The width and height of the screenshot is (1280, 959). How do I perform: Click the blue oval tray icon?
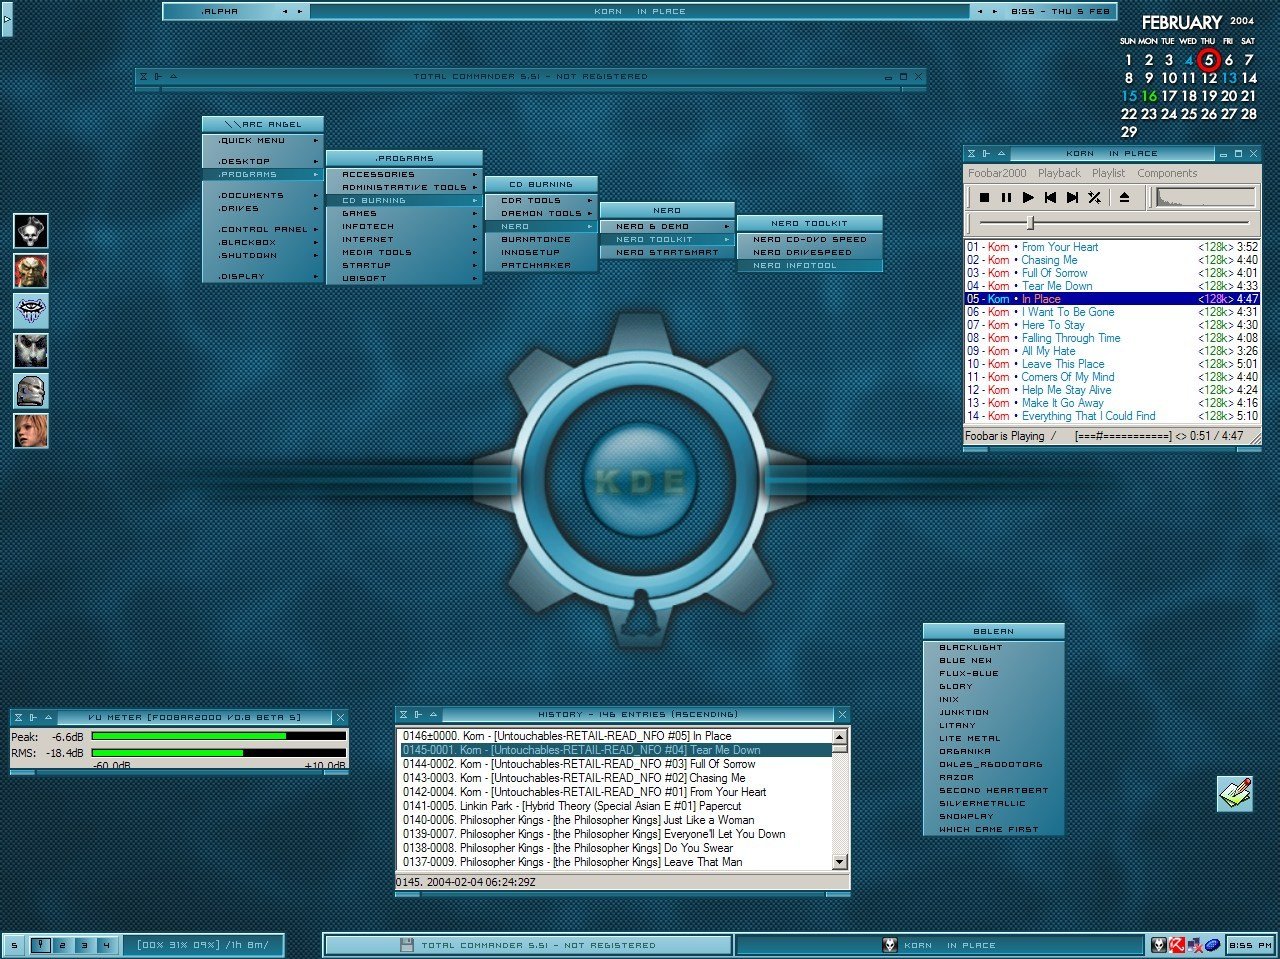[x=1212, y=945]
